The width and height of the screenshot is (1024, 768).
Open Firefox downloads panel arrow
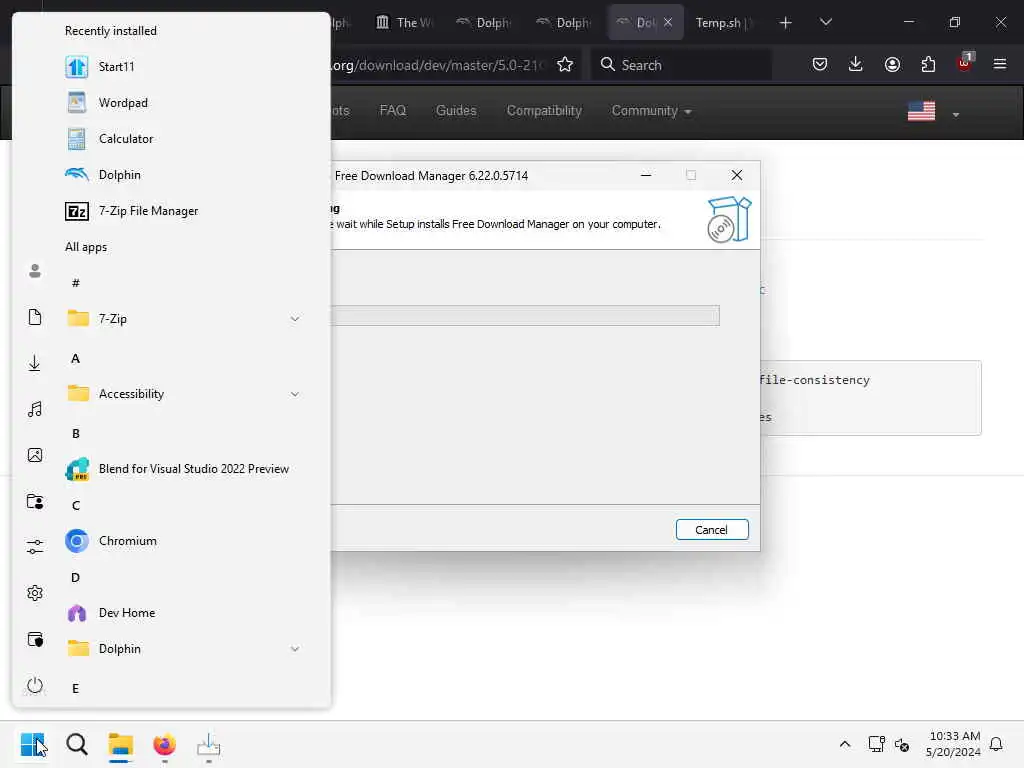[x=856, y=65]
